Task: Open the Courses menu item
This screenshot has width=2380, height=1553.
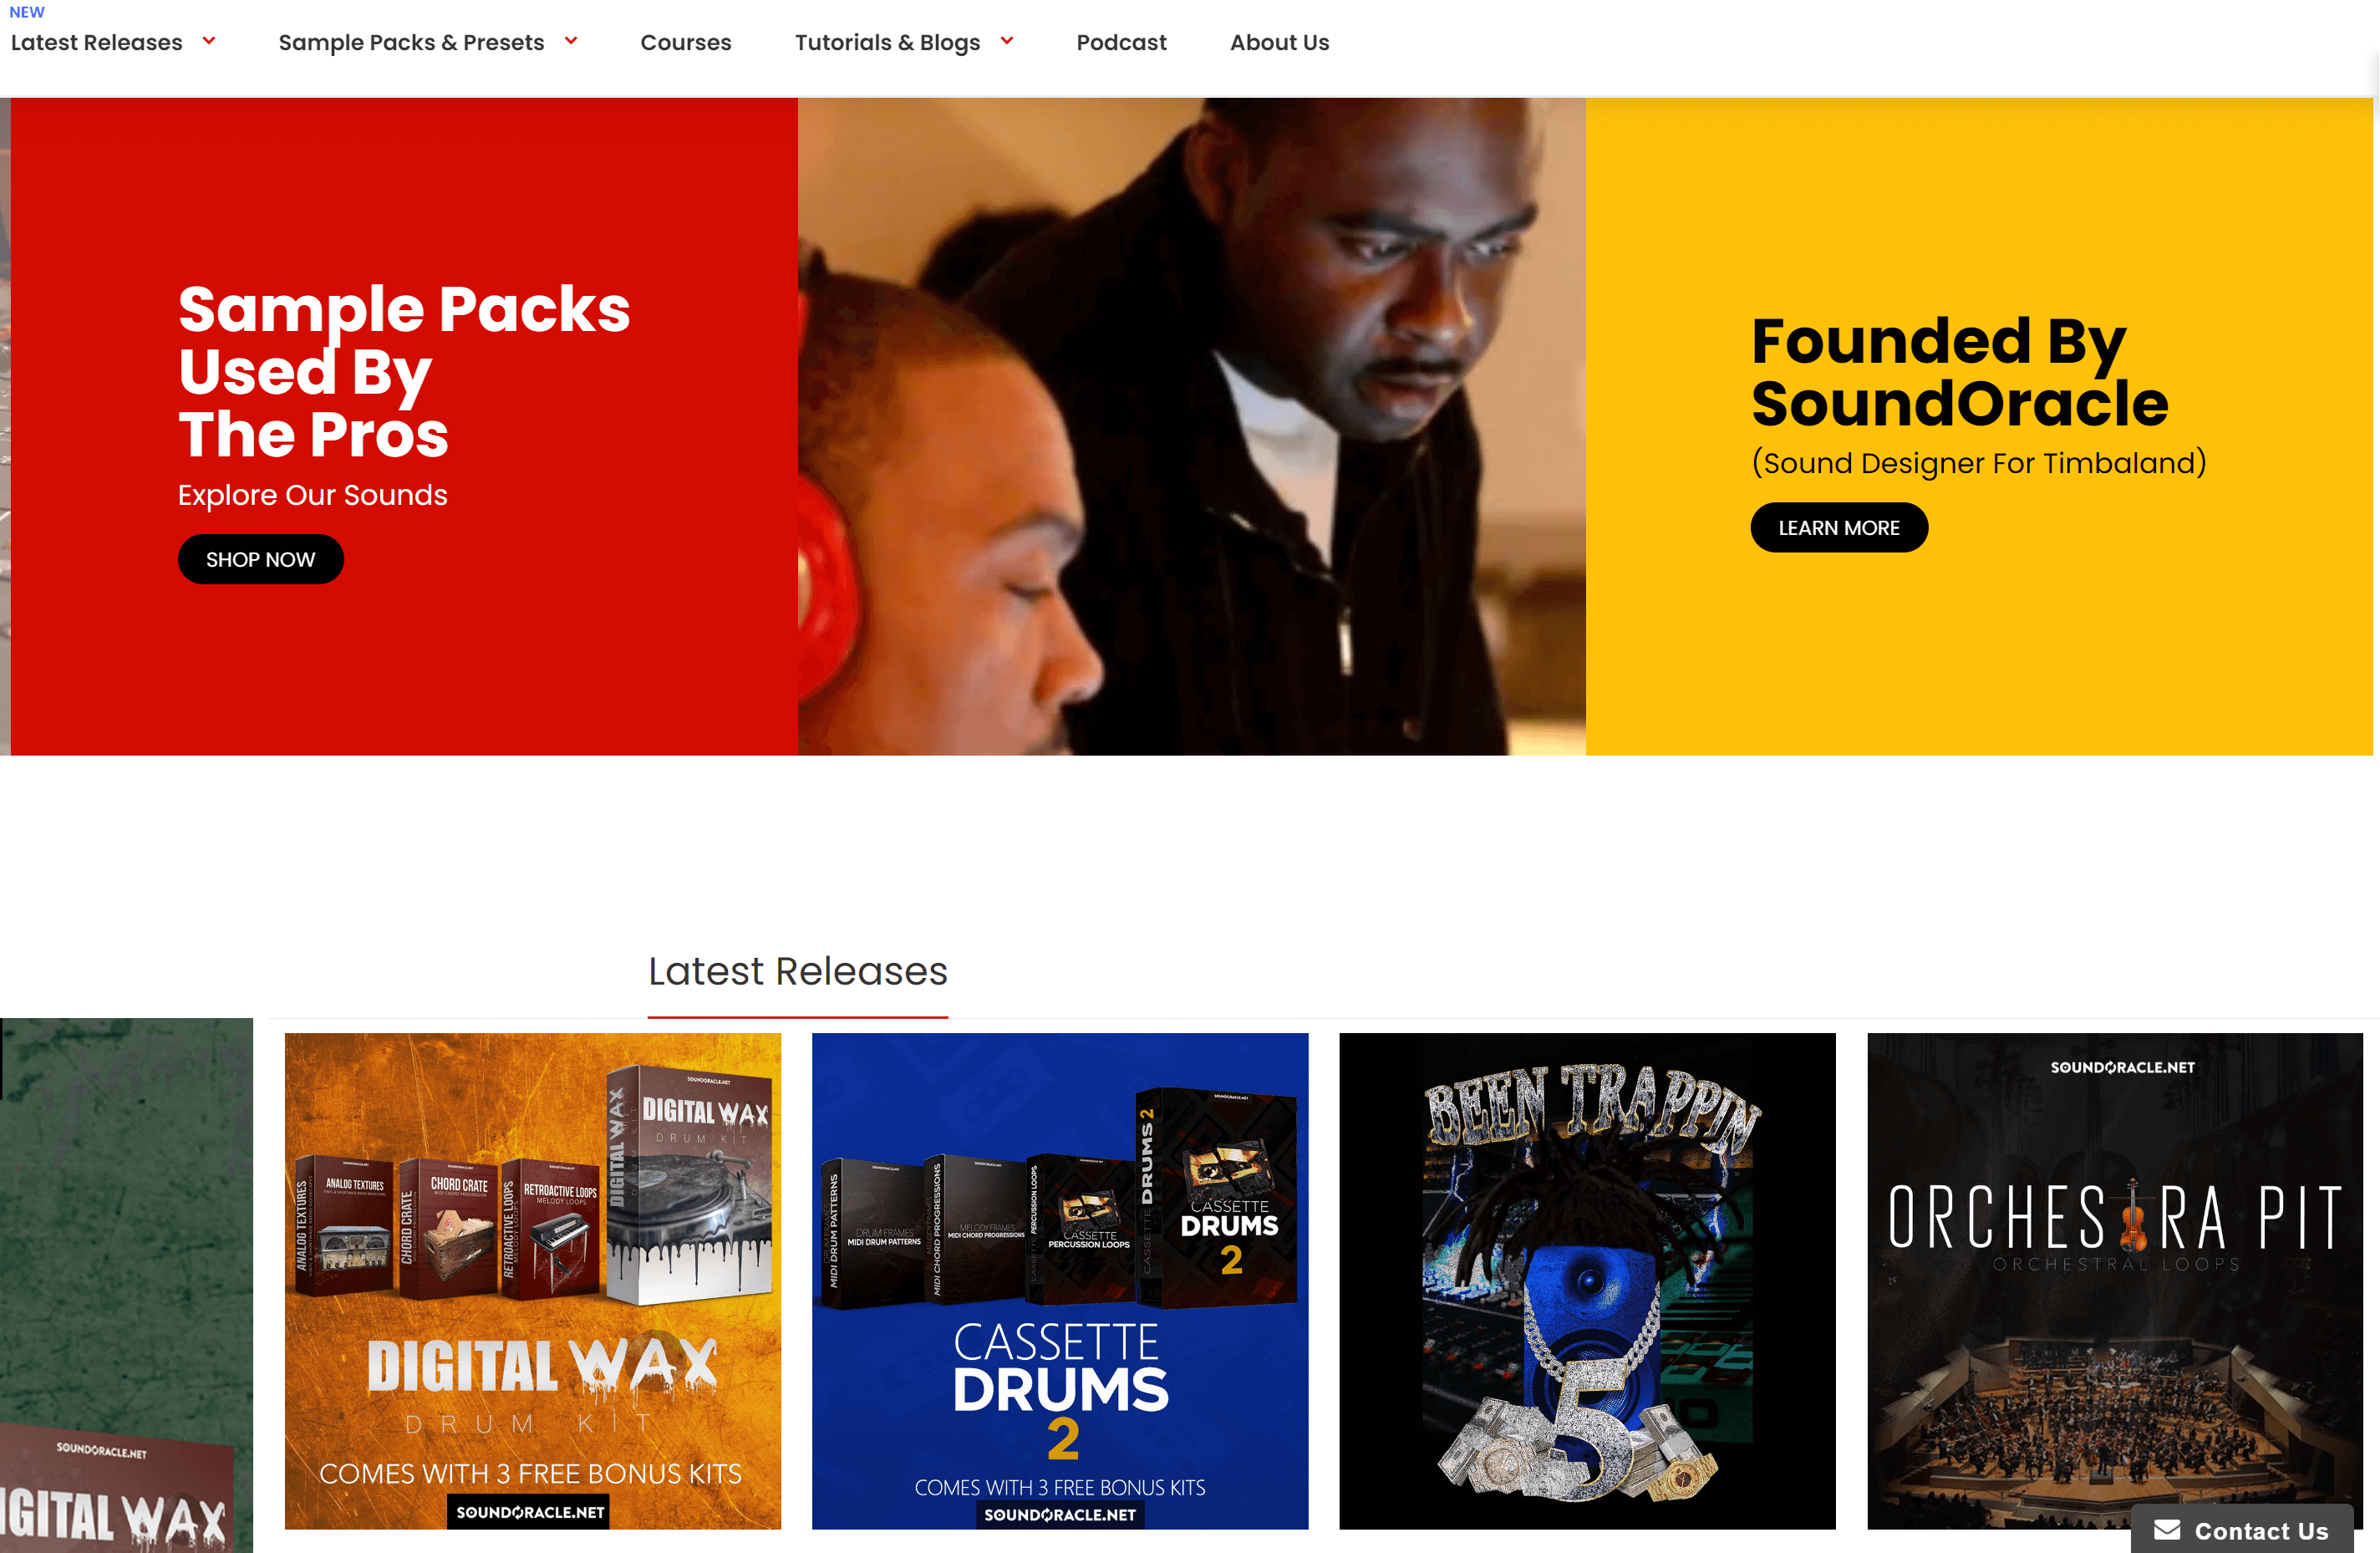Action: (x=686, y=42)
